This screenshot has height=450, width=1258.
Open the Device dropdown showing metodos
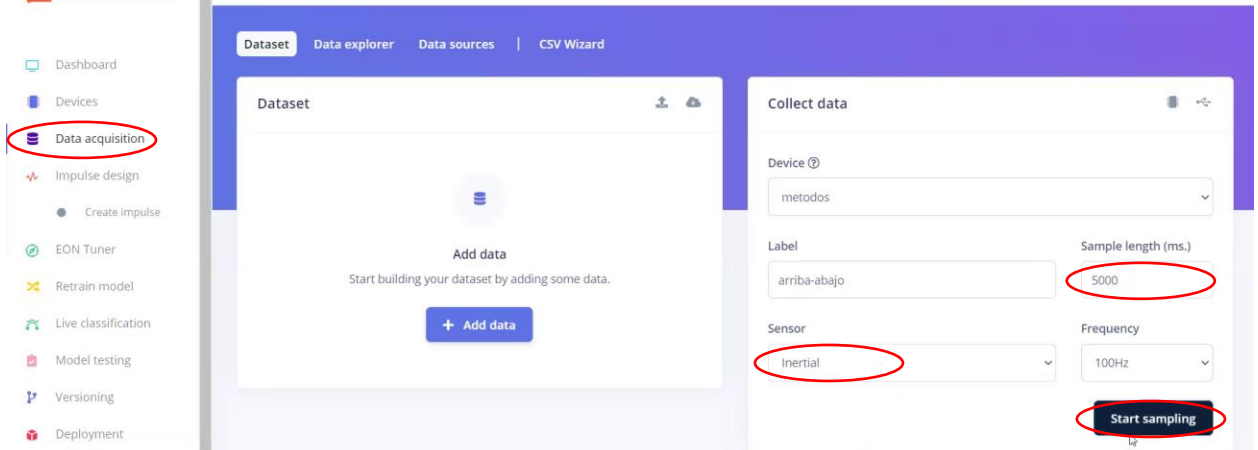coord(990,197)
